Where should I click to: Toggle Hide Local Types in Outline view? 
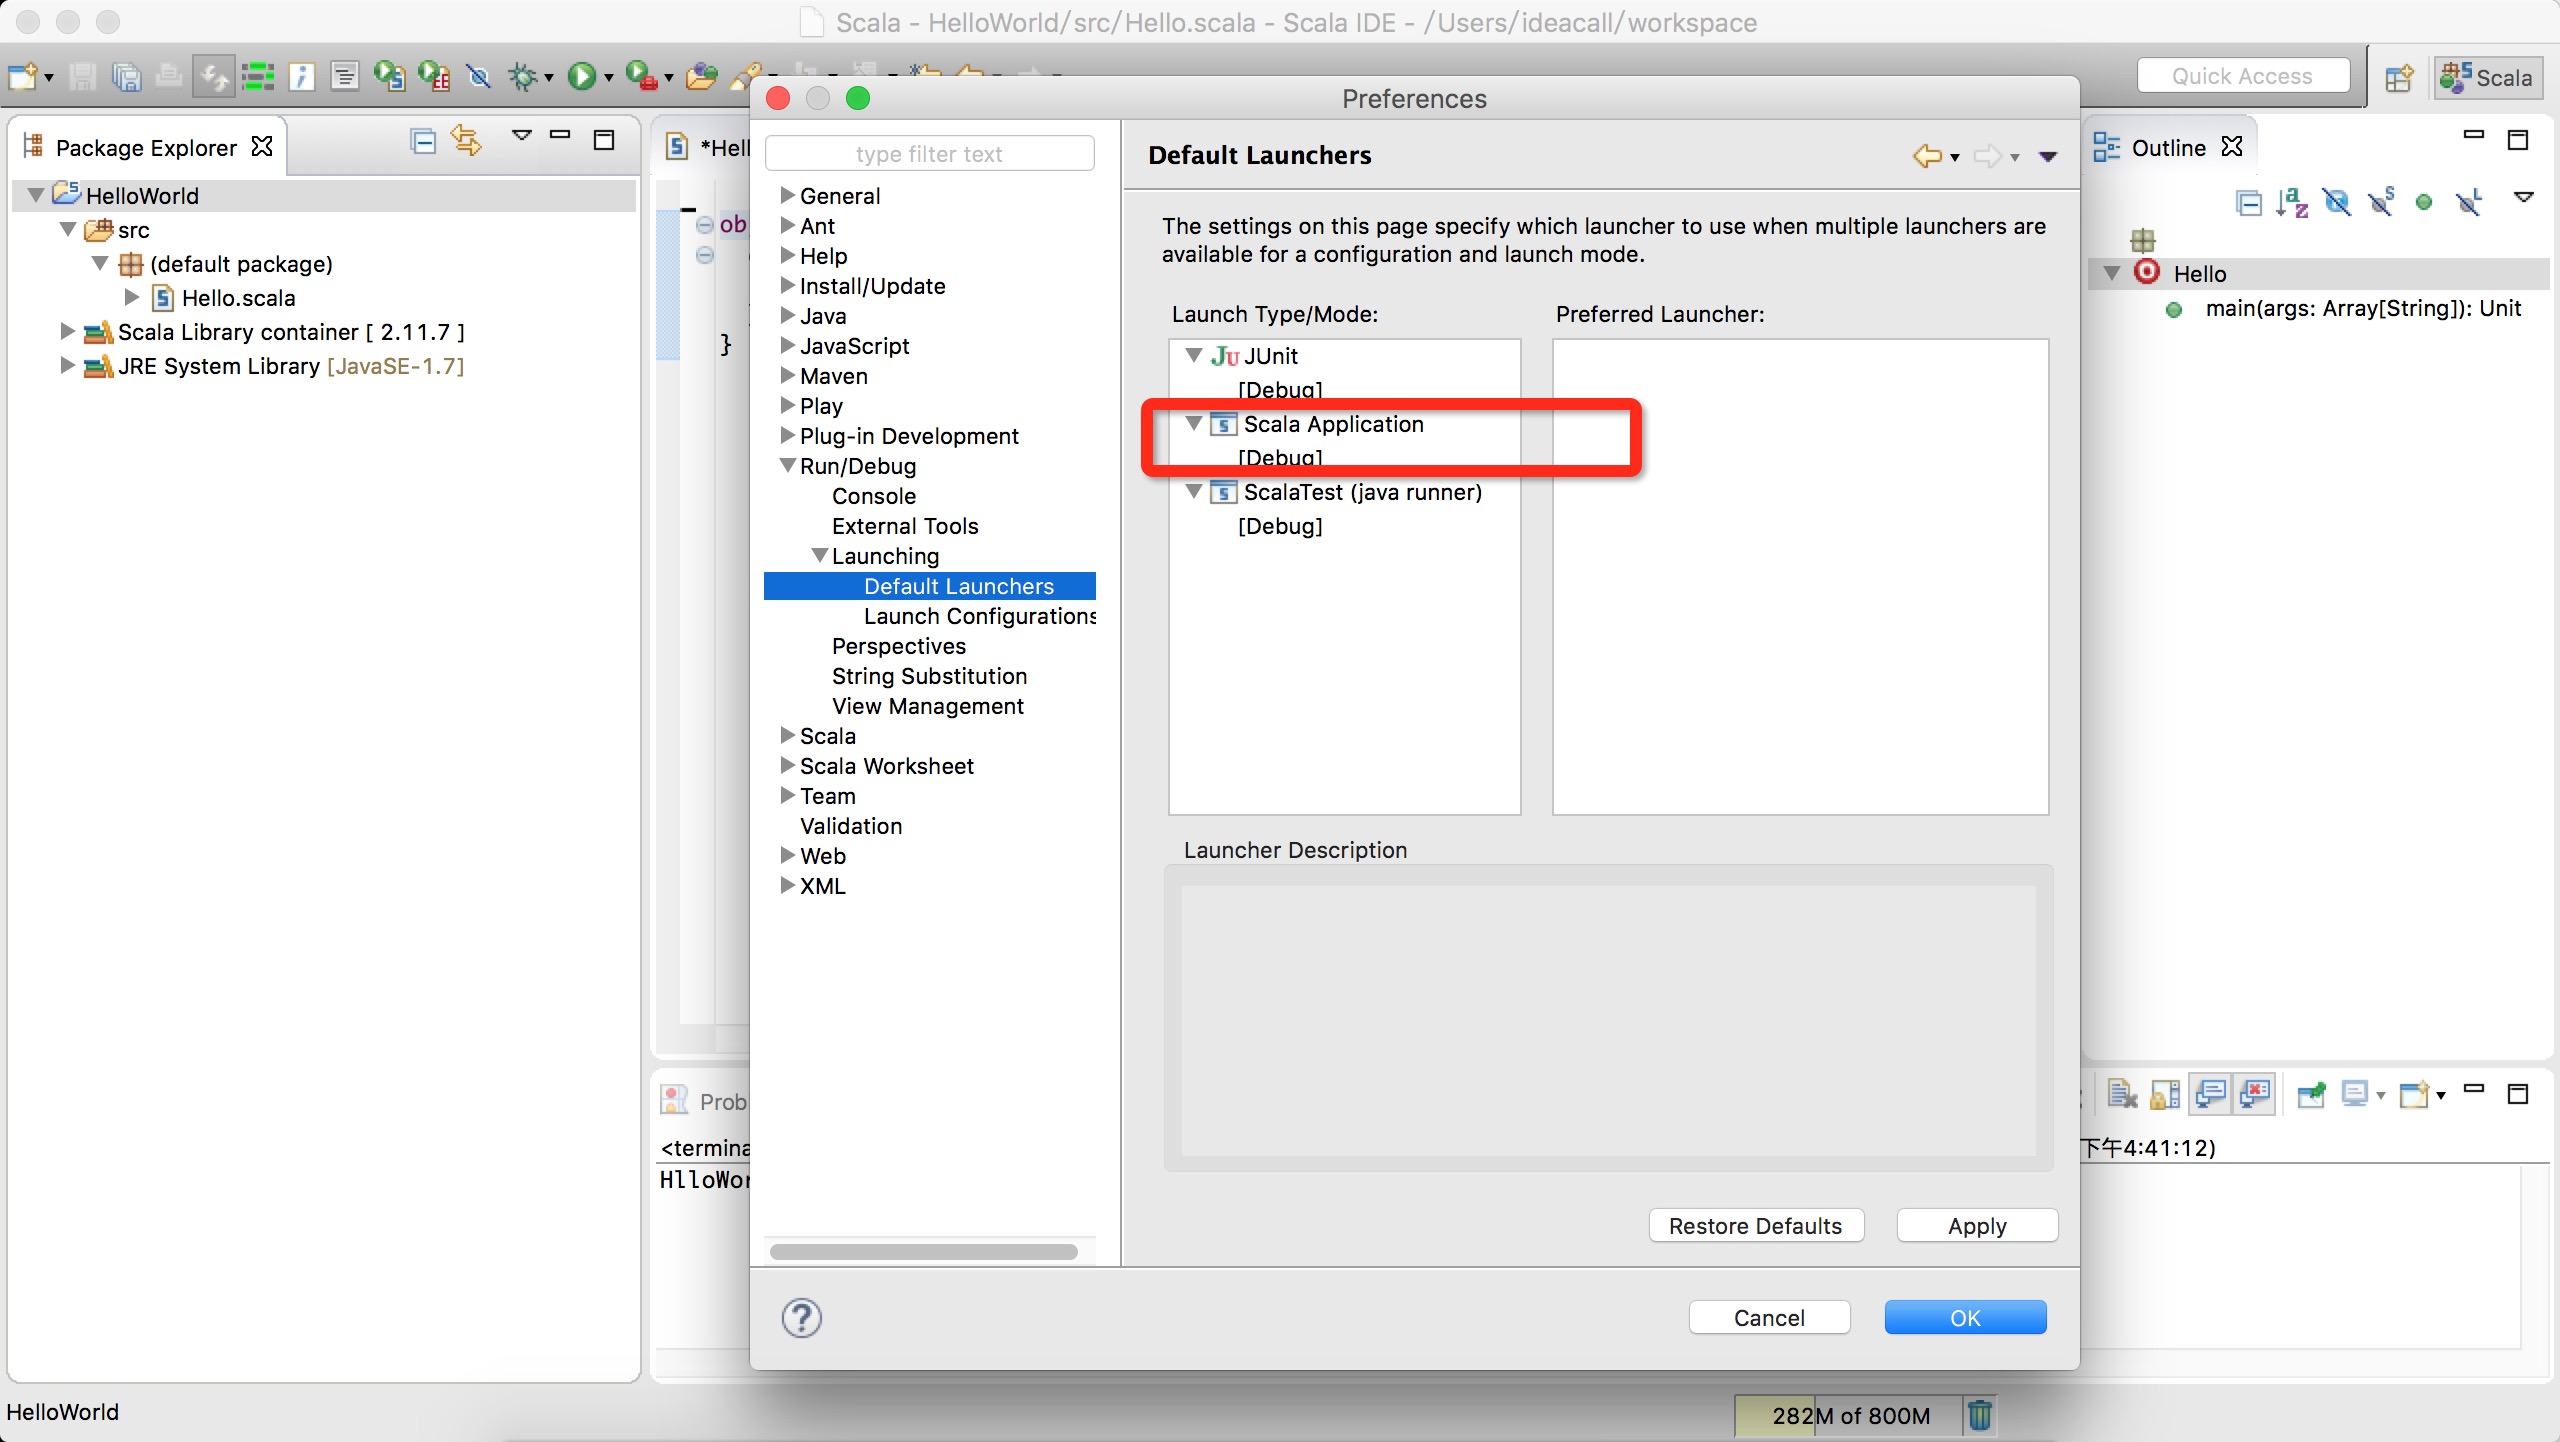click(2469, 203)
